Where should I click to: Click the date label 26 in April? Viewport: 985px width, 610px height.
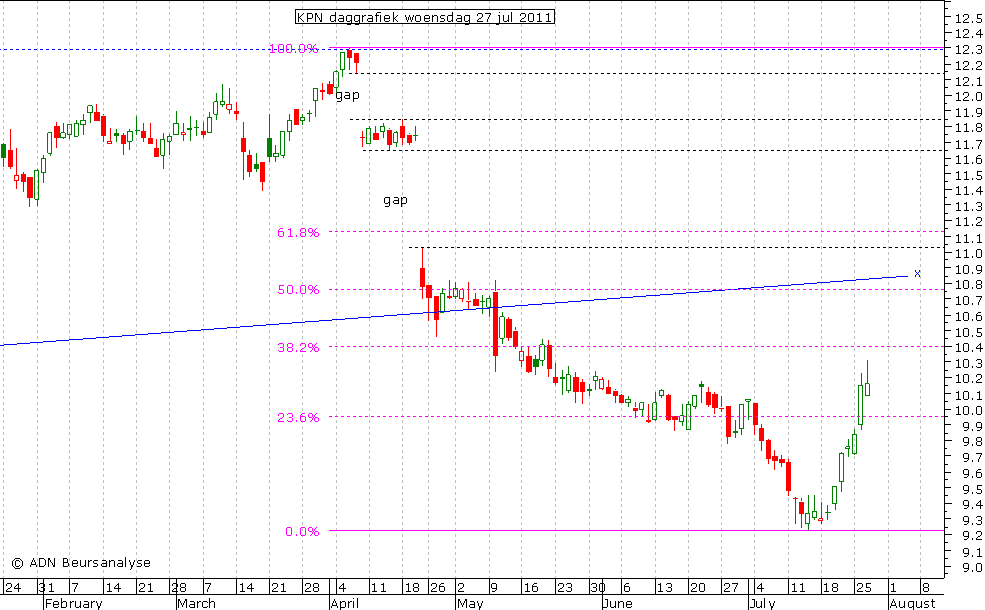(437, 588)
